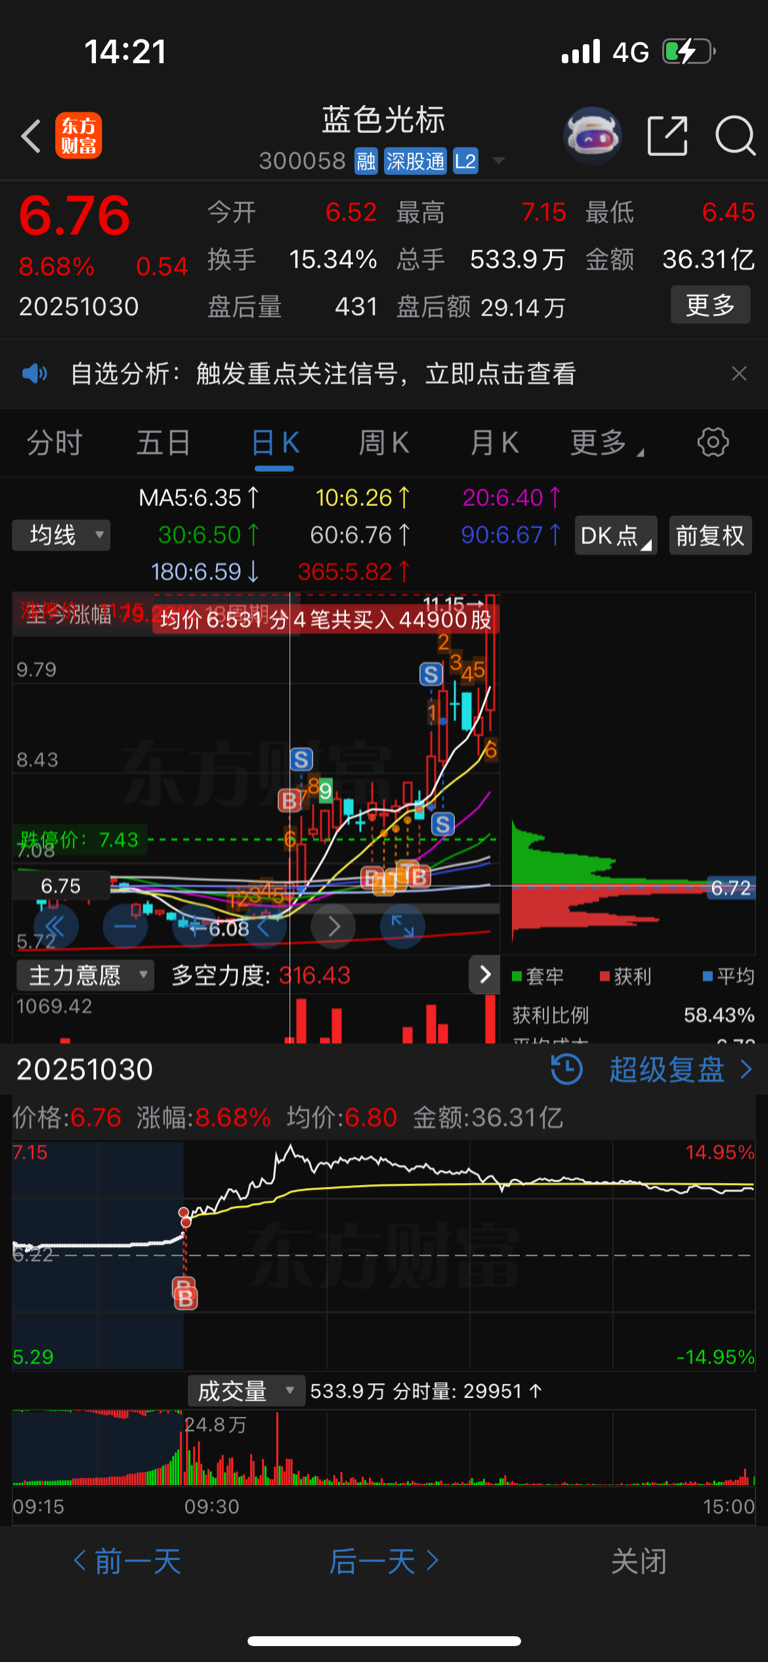
Task: Tap the 金额 36.31亿 turnover value
Action: (x=708, y=260)
